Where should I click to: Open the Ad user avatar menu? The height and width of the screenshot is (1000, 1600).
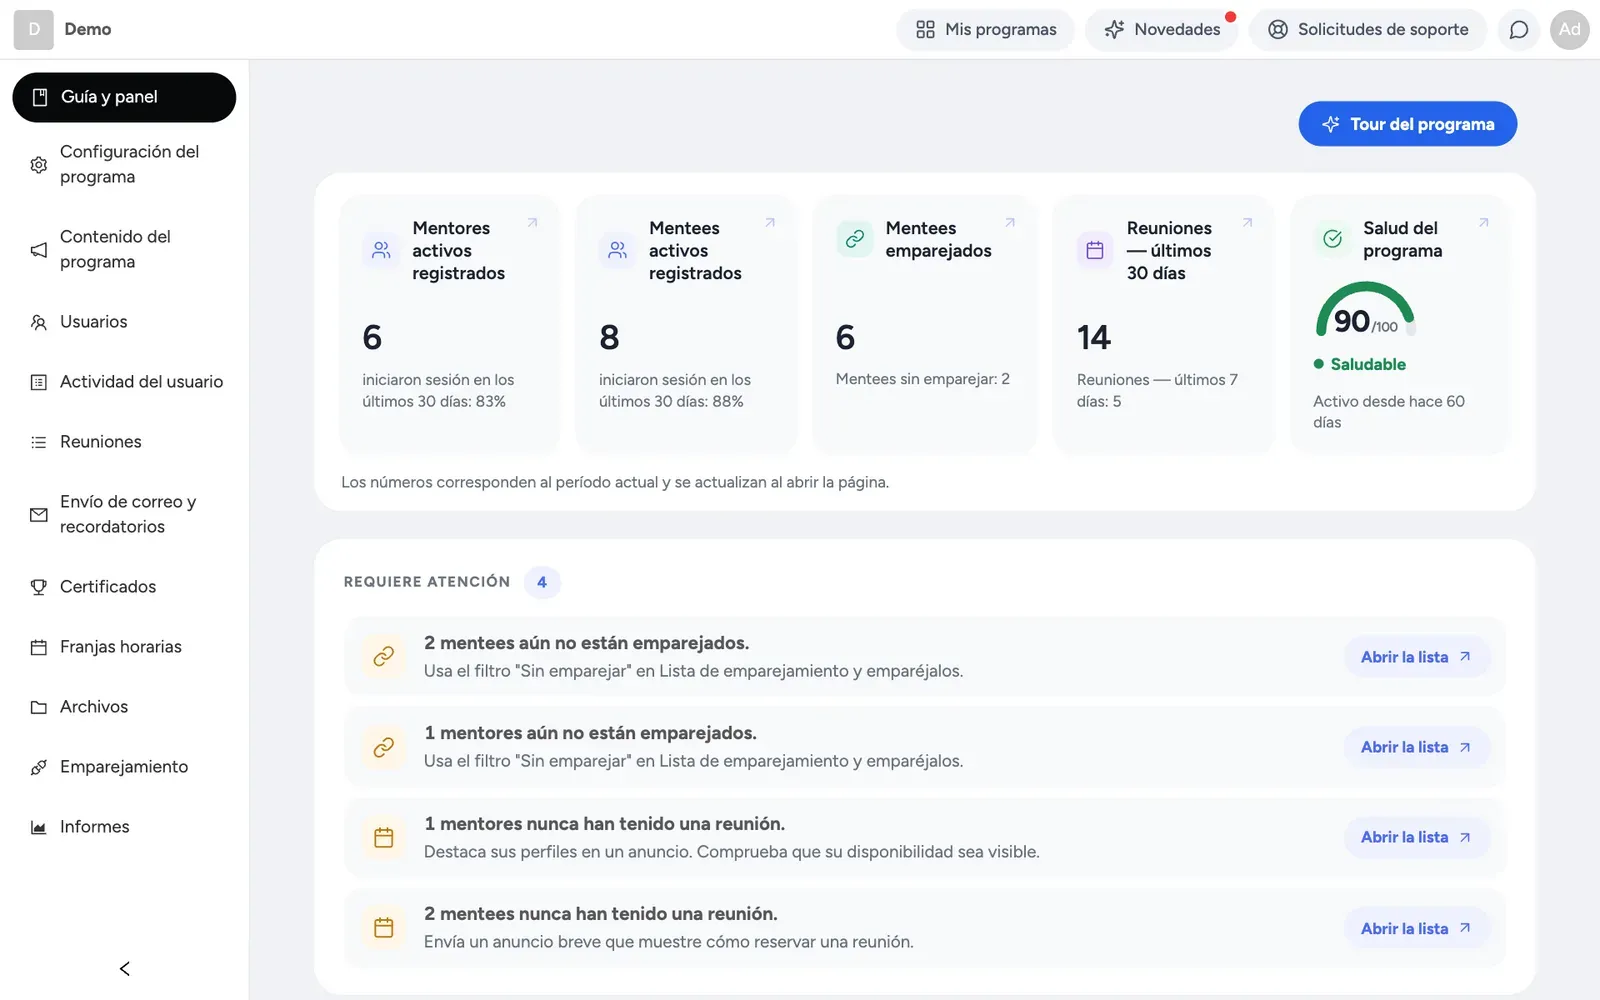pyautogui.click(x=1569, y=30)
